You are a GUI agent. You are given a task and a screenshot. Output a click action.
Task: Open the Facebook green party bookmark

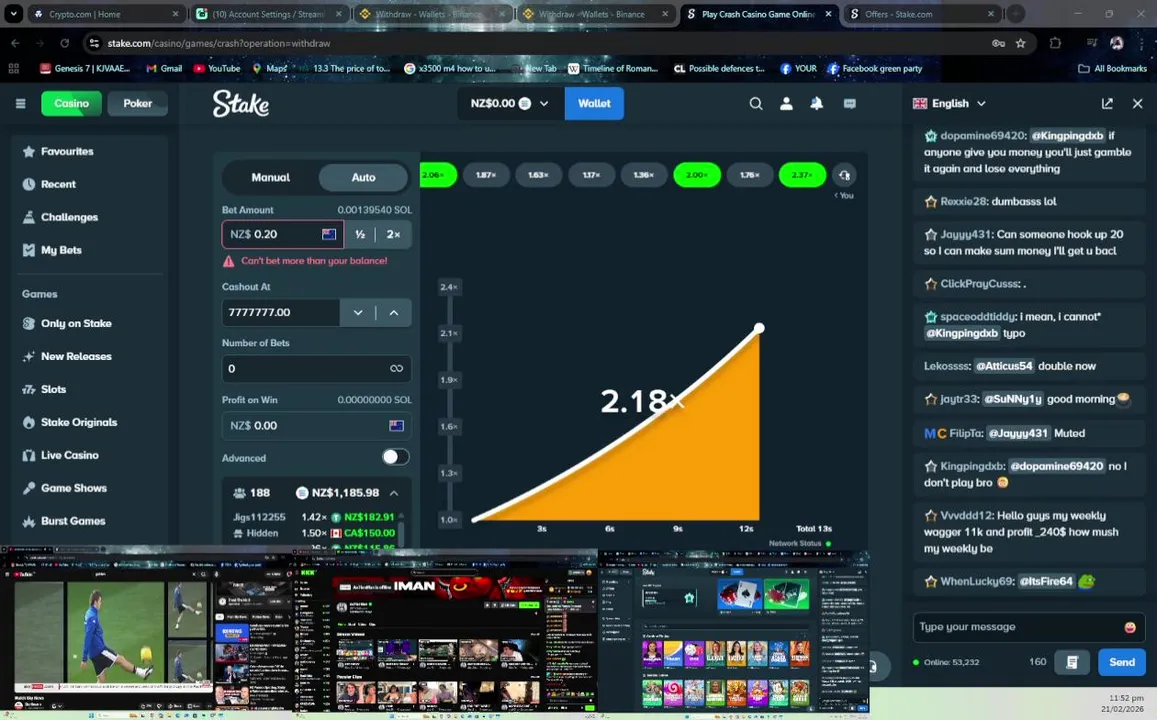[x=875, y=69]
